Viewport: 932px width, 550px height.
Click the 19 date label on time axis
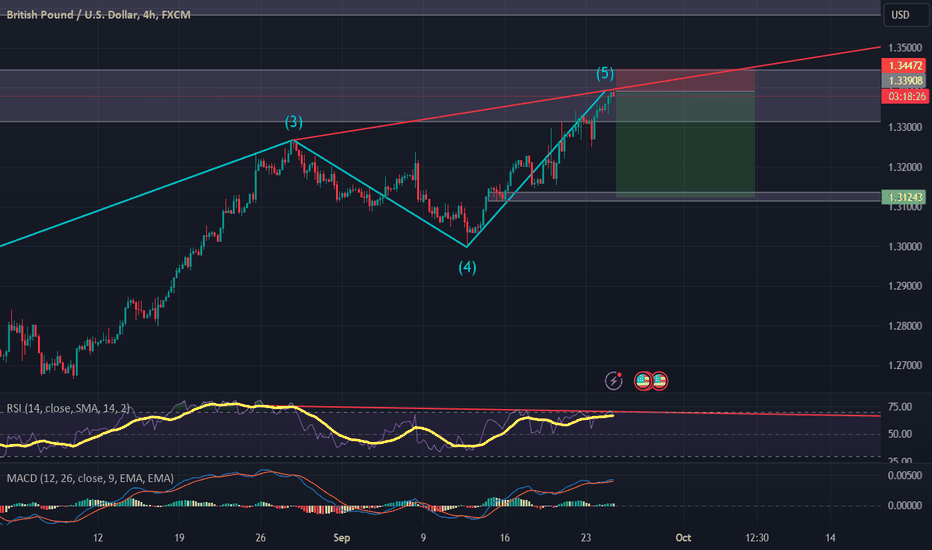coord(179,538)
